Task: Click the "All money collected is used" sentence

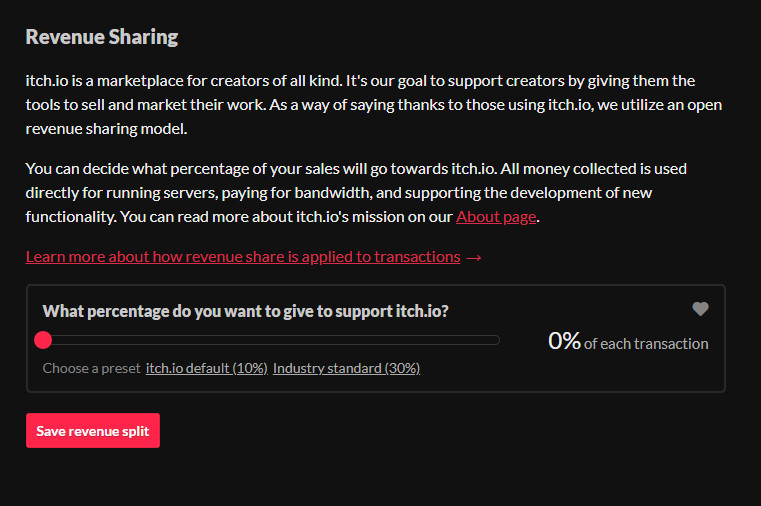Action: click(590, 168)
